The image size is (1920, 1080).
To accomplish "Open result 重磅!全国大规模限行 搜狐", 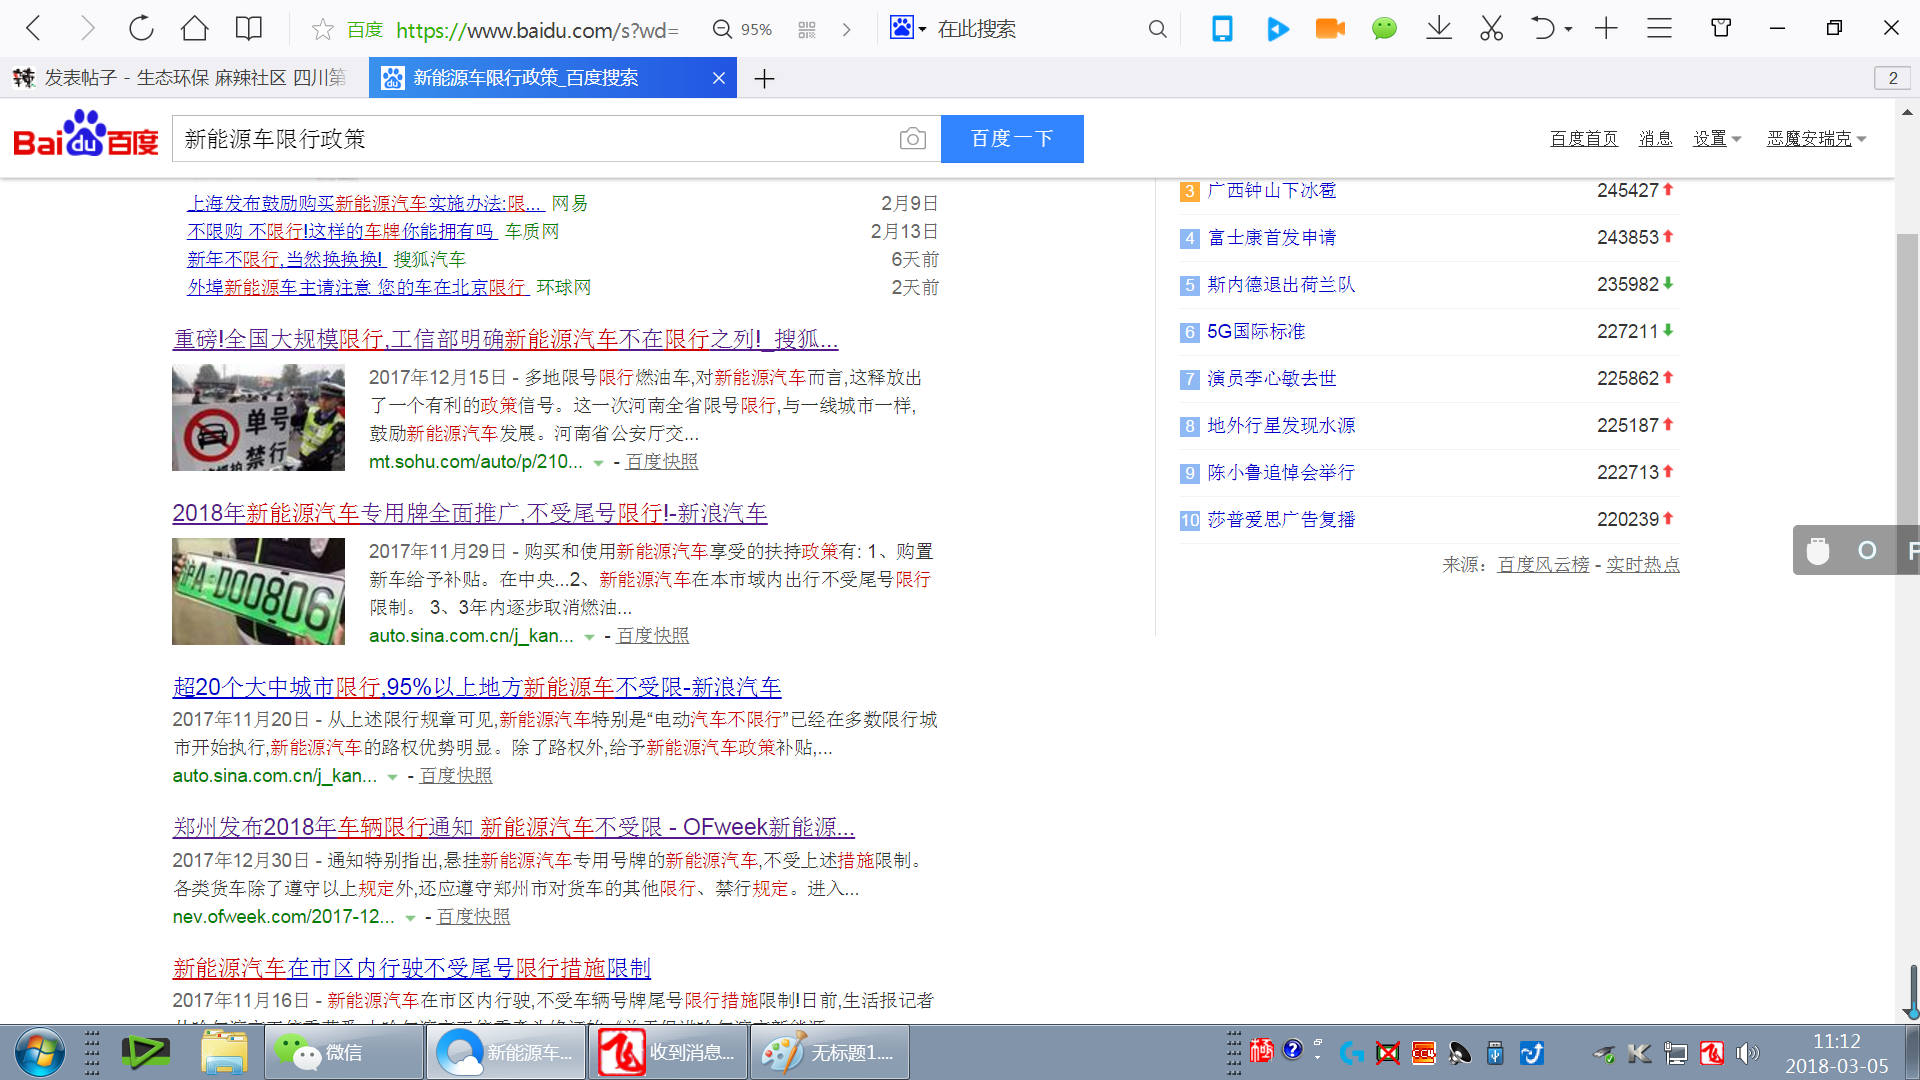I will 505,340.
